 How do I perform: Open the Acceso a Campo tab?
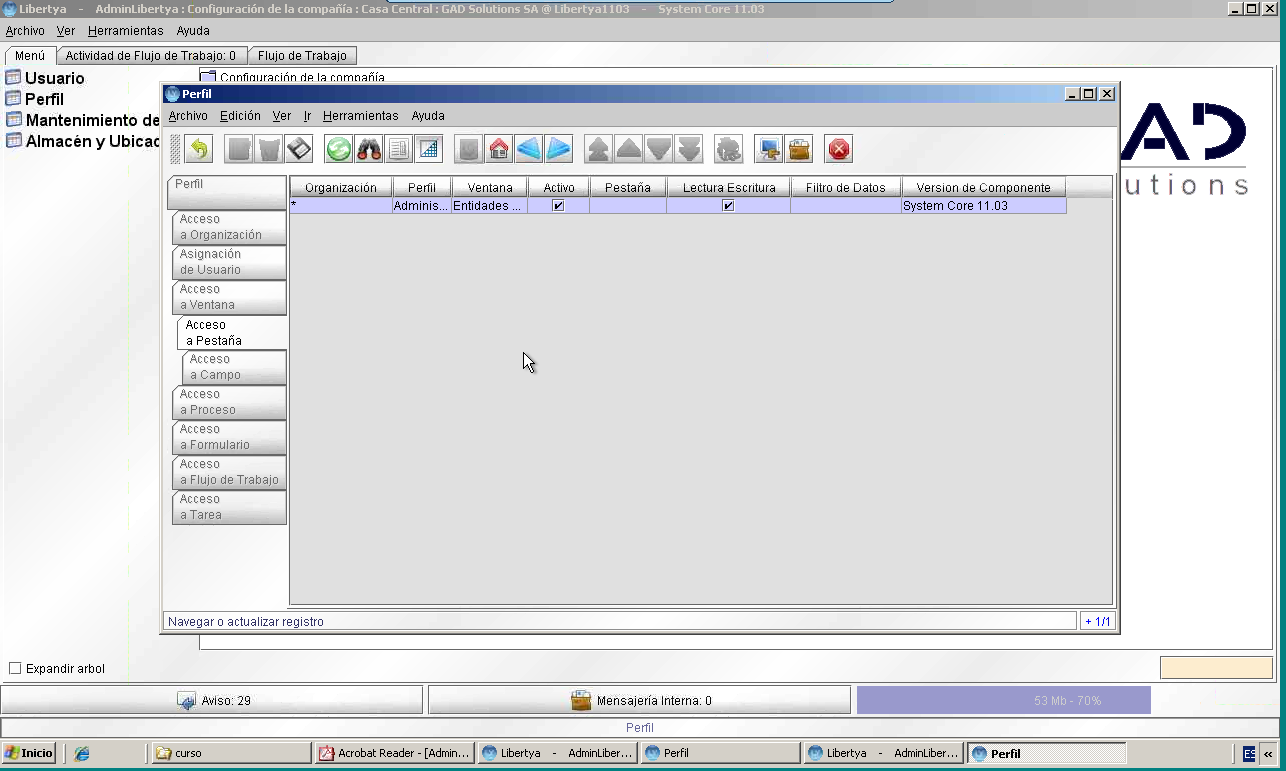tap(234, 367)
